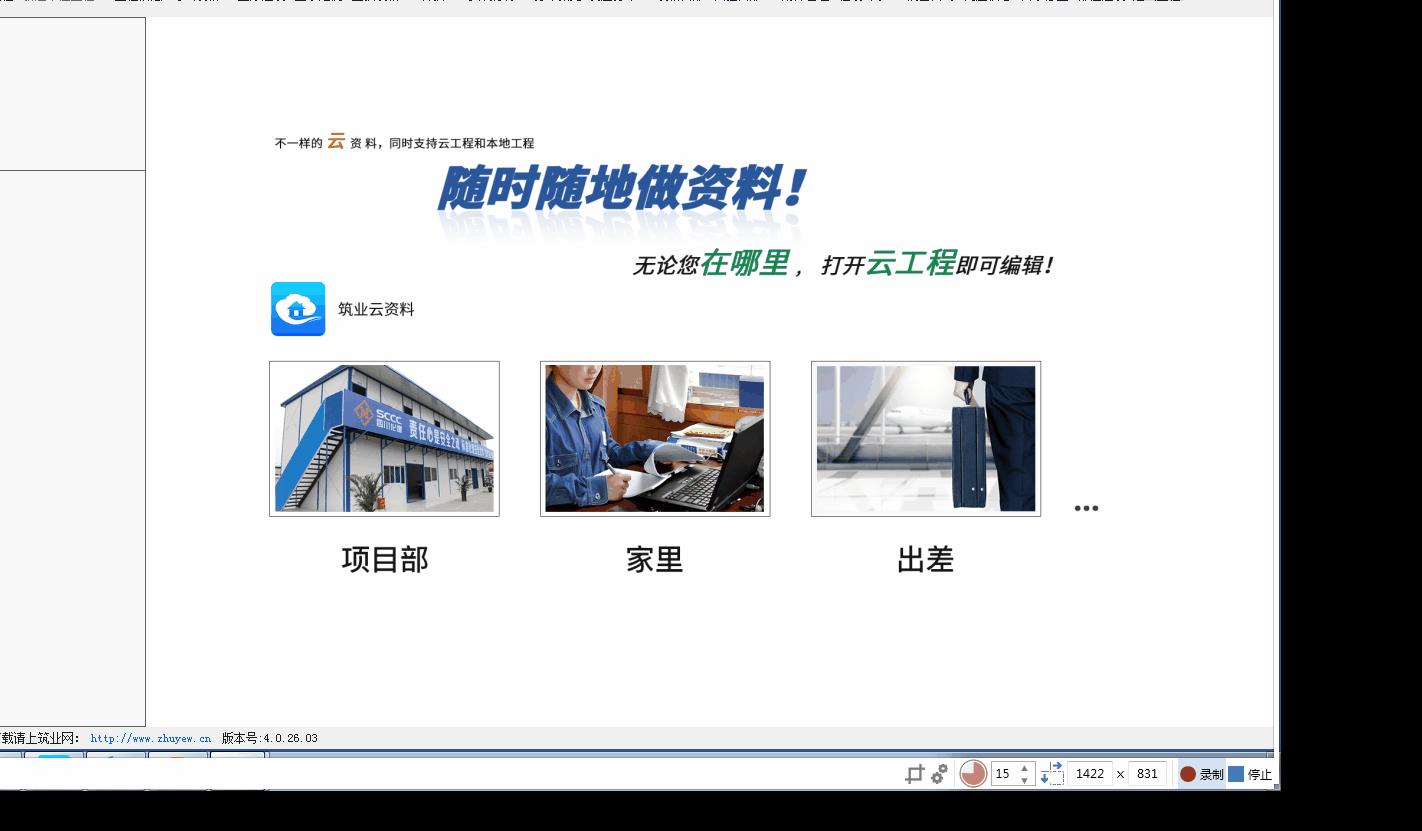Open recorder settings gears icon
Image resolution: width=1422 pixels, height=831 pixels.
[939, 774]
